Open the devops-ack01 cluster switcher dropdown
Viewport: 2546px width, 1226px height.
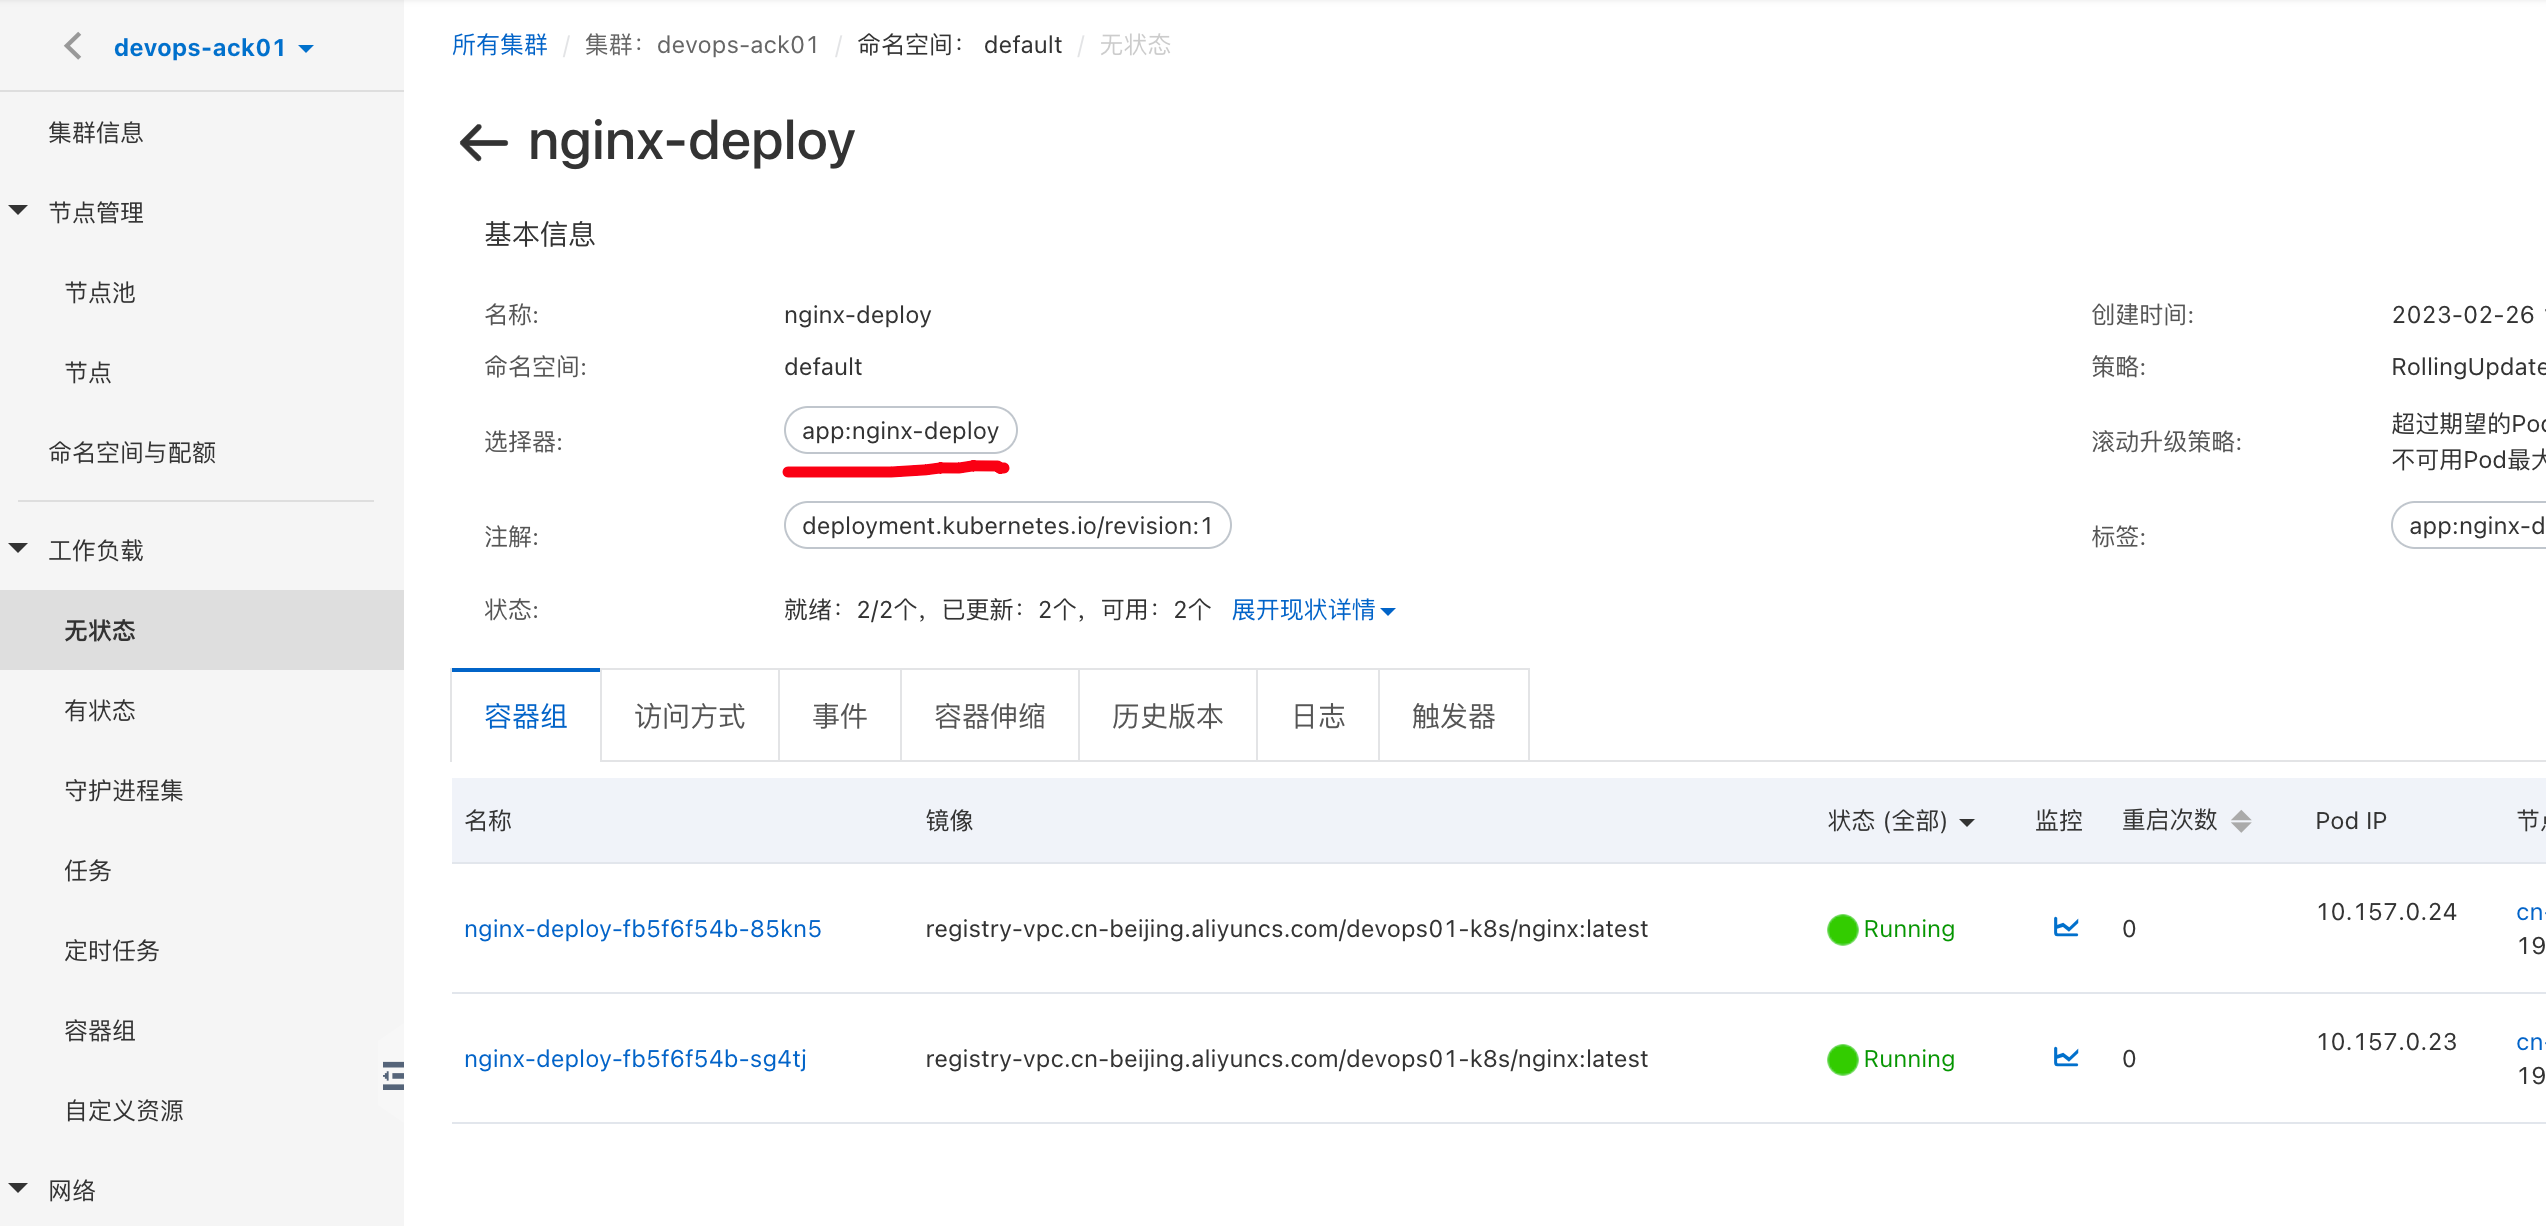coord(307,47)
